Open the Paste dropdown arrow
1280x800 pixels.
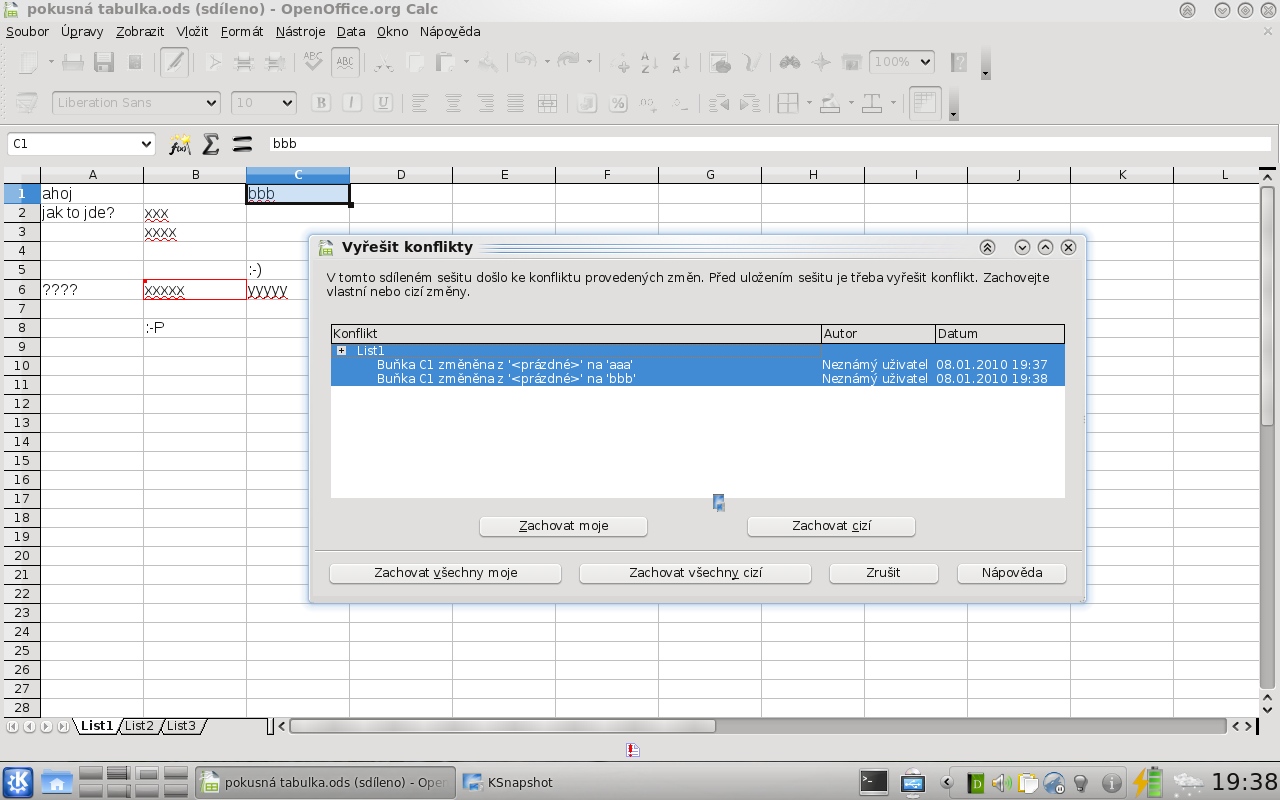tap(466, 62)
